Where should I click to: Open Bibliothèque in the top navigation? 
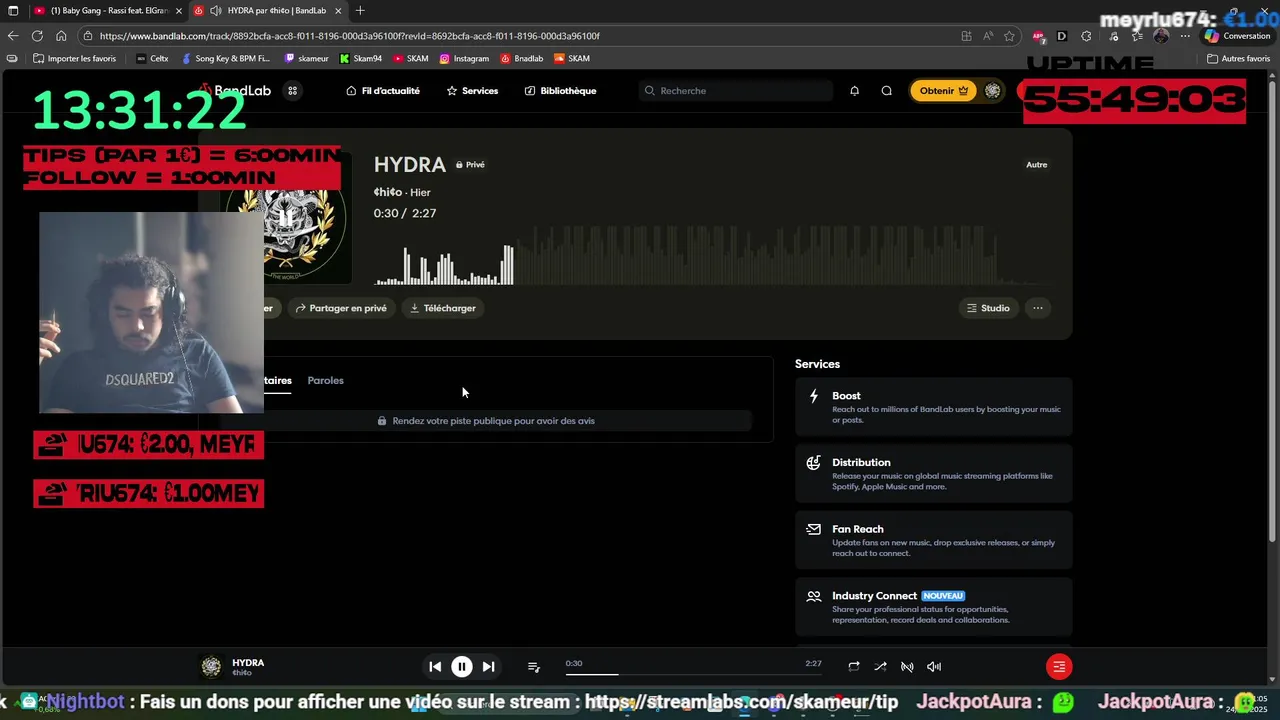point(560,91)
